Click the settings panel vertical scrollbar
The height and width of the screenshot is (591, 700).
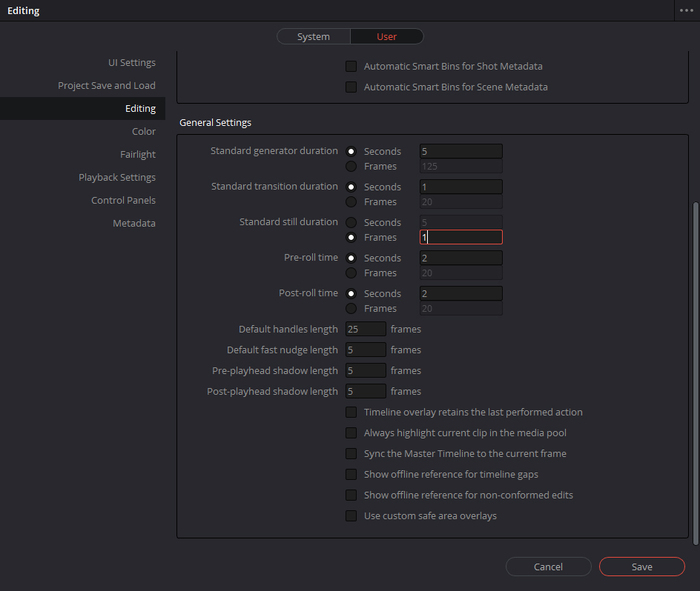(695, 370)
